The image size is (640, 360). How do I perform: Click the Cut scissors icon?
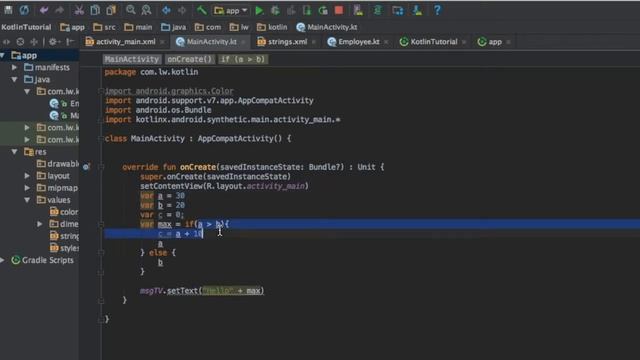79,10
